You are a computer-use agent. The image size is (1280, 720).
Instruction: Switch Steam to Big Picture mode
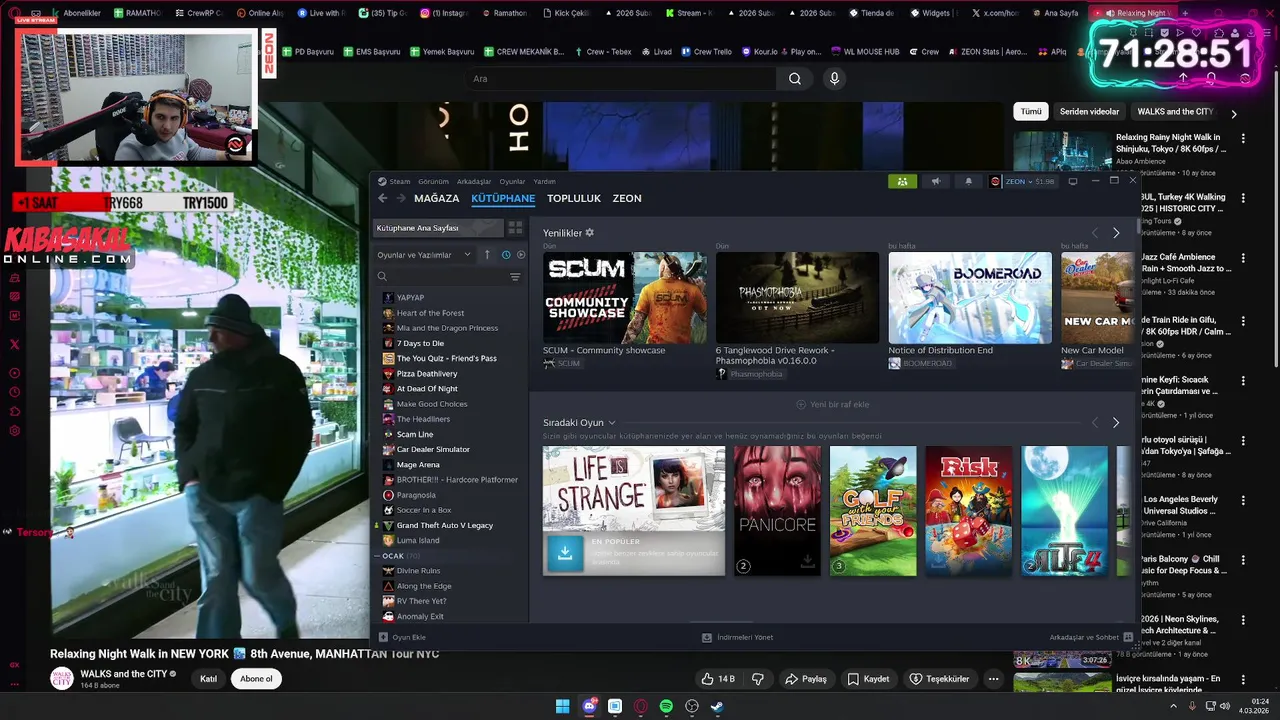[x=1073, y=181]
